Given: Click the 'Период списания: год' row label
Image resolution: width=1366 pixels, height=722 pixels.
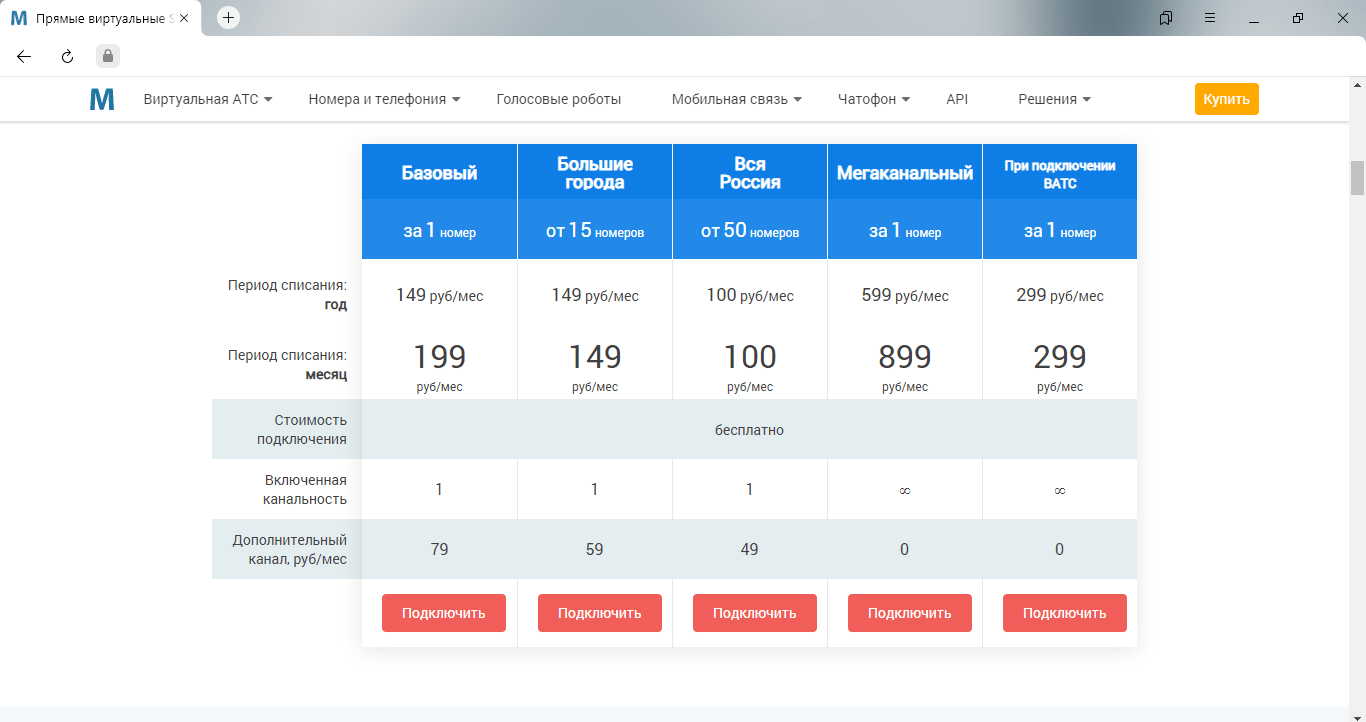Looking at the screenshot, I should tap(287, 295).
